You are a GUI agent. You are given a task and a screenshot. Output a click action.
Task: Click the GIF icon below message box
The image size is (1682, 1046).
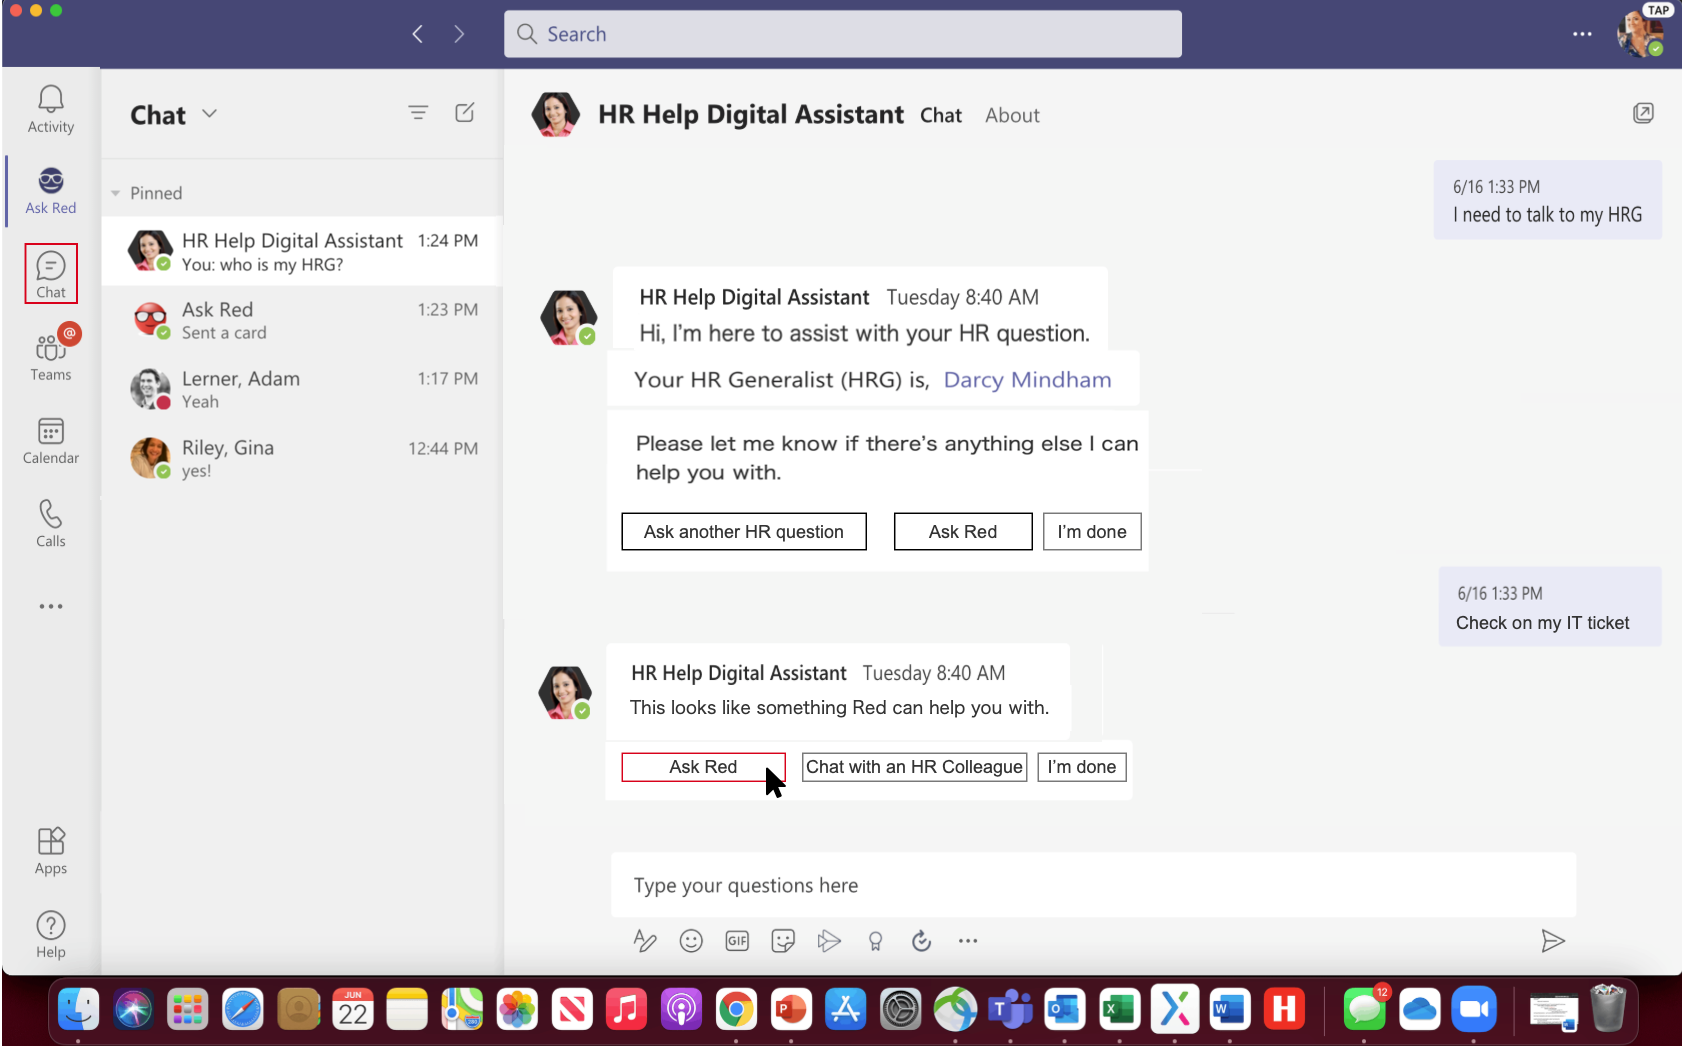pyautogui.click(x=737, y=941)
